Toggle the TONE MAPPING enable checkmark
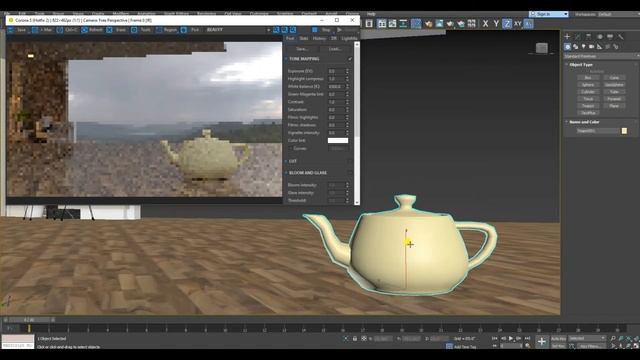640x360 pixels. 350,59
